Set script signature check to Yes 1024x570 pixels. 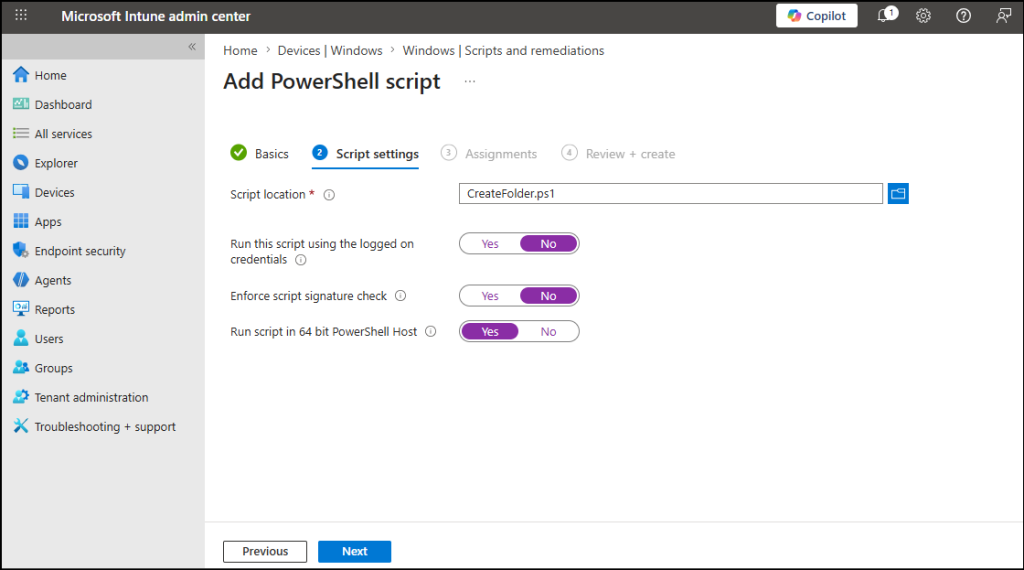pyautogui.click(x=490, y=296)
